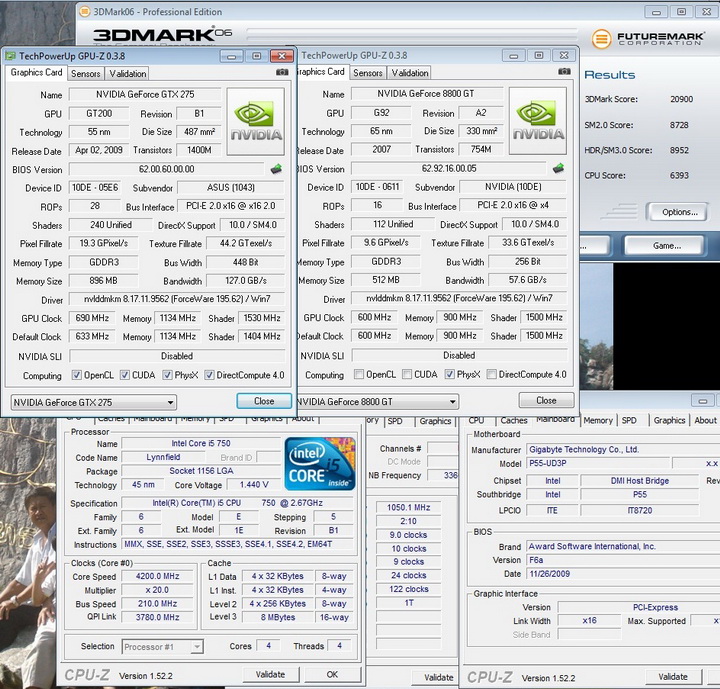
Task: Open Graphics Card tab in GTX 275 window
Action: (36, 73)
